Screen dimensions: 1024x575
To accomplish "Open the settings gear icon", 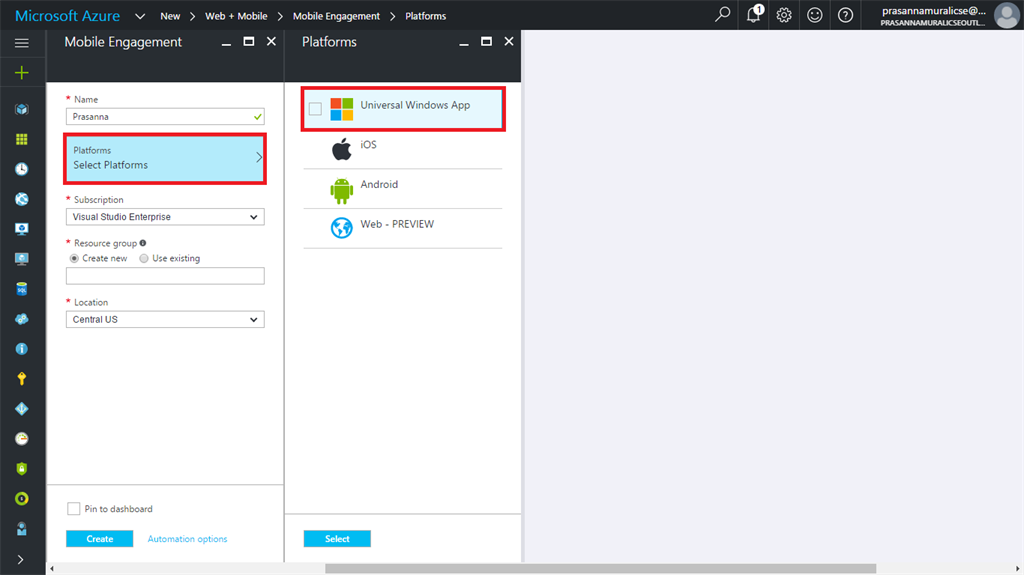I will pyautogui.click(x=784, y=15).
